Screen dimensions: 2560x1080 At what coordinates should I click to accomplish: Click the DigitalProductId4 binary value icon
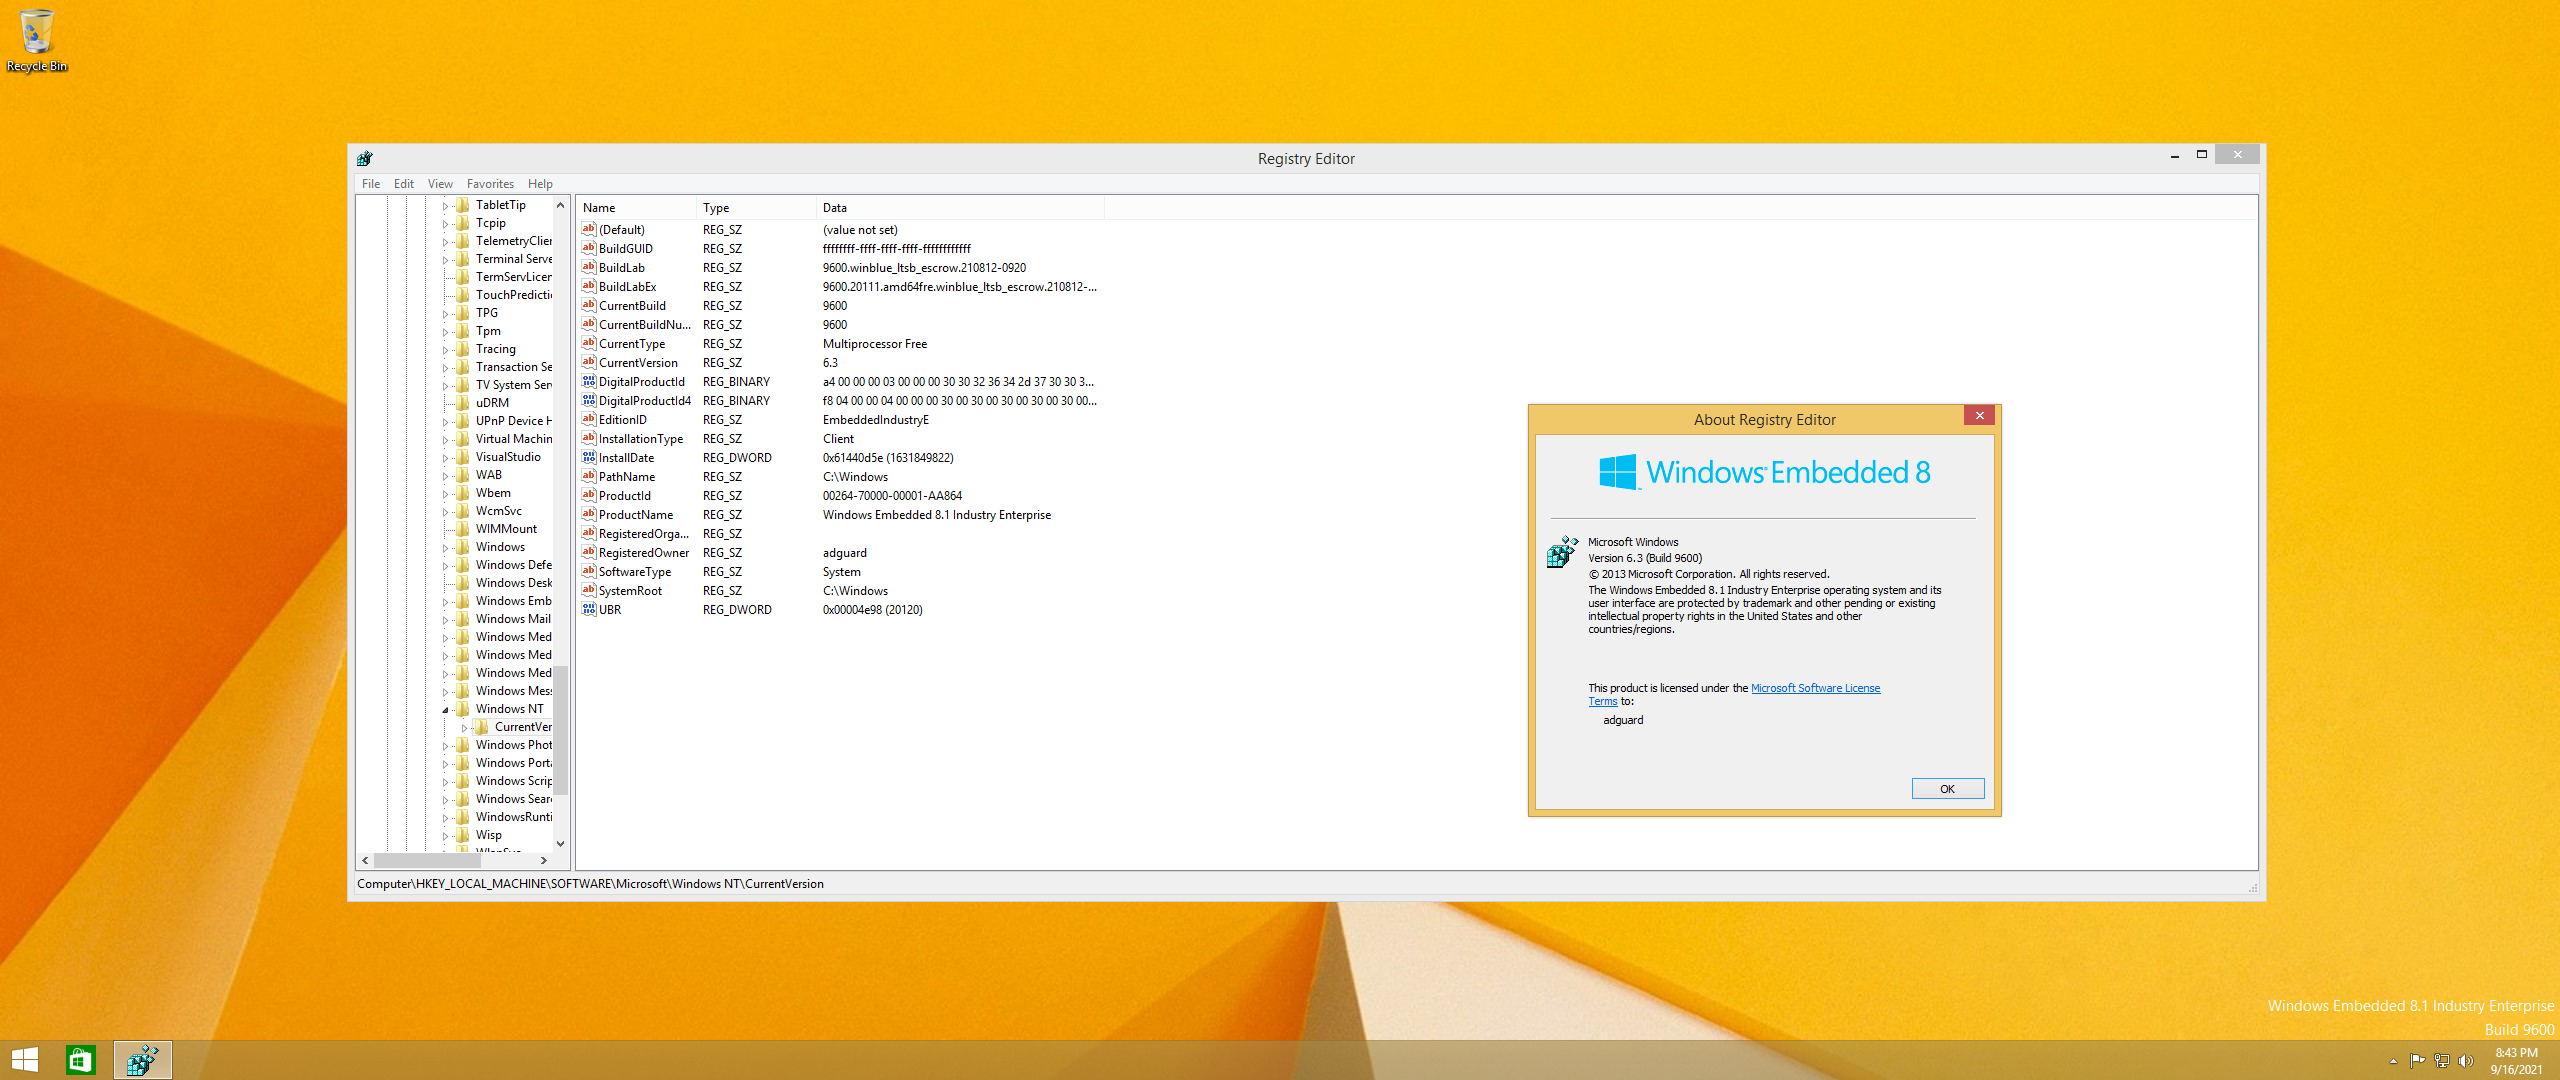[589, 400]
